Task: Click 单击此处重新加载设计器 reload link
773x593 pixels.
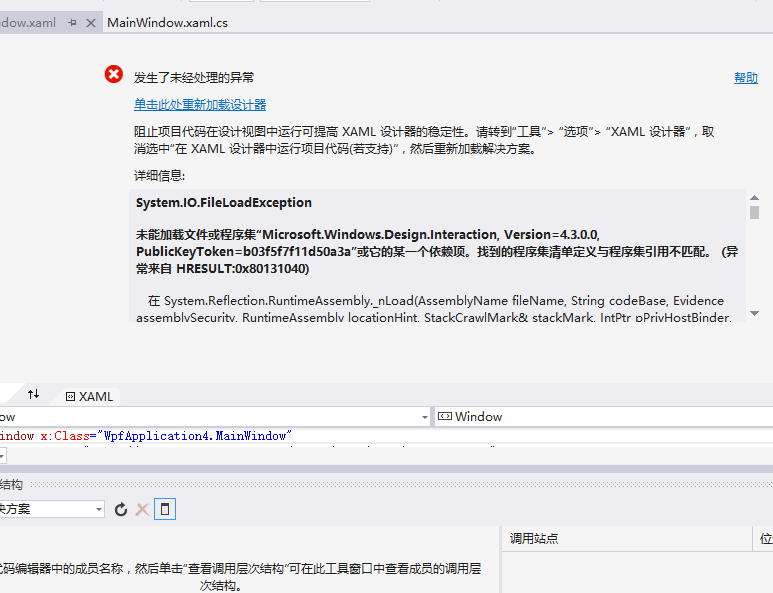Action: (x=200, y=105)
